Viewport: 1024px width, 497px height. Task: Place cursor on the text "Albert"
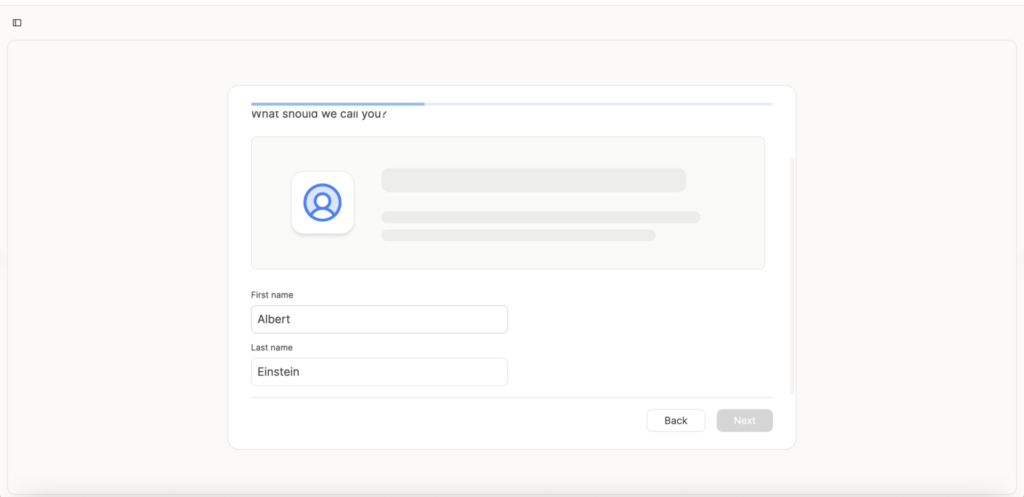coord(274,320)
